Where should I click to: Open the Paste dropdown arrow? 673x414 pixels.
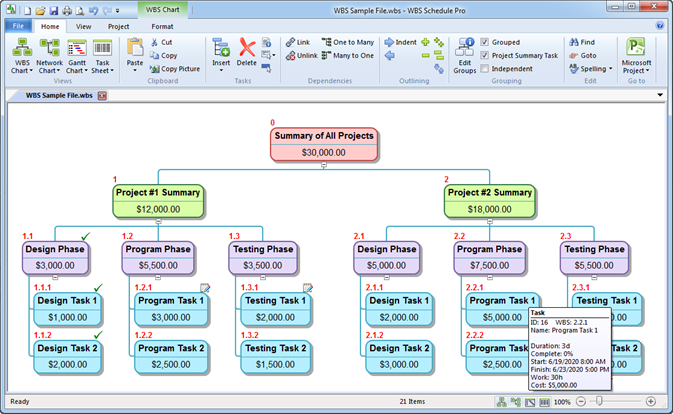click(135, 70)
